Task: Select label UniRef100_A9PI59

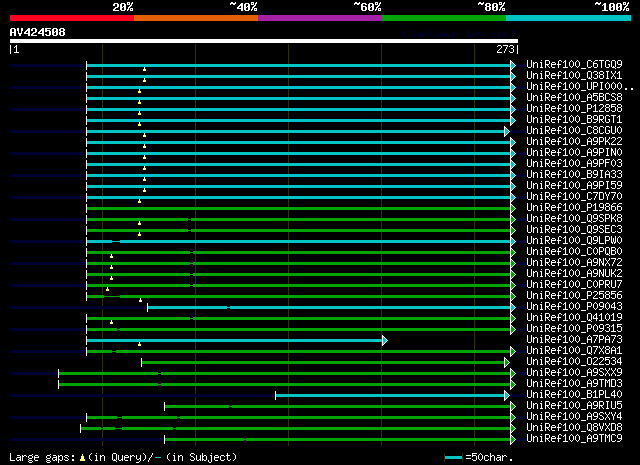Action: [574, 186]
